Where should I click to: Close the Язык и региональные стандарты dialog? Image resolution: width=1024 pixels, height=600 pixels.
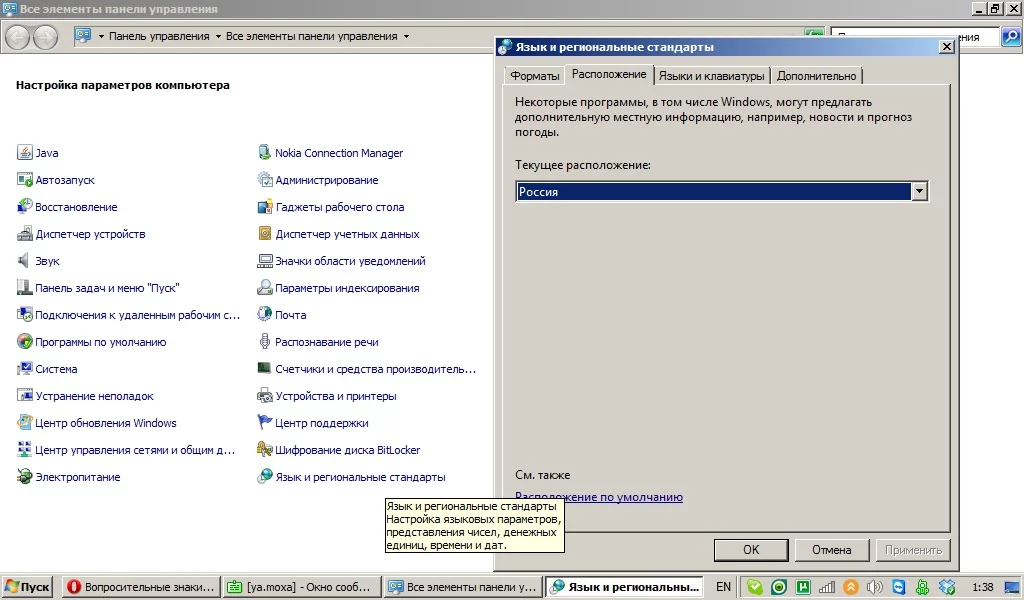(x=946, y=47)
